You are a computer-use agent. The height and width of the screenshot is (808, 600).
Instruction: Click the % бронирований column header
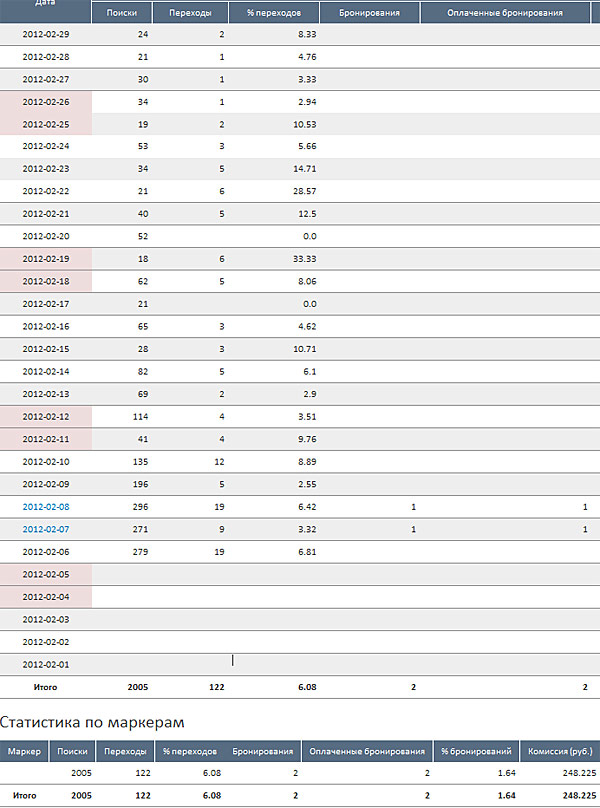pos(476,751)
